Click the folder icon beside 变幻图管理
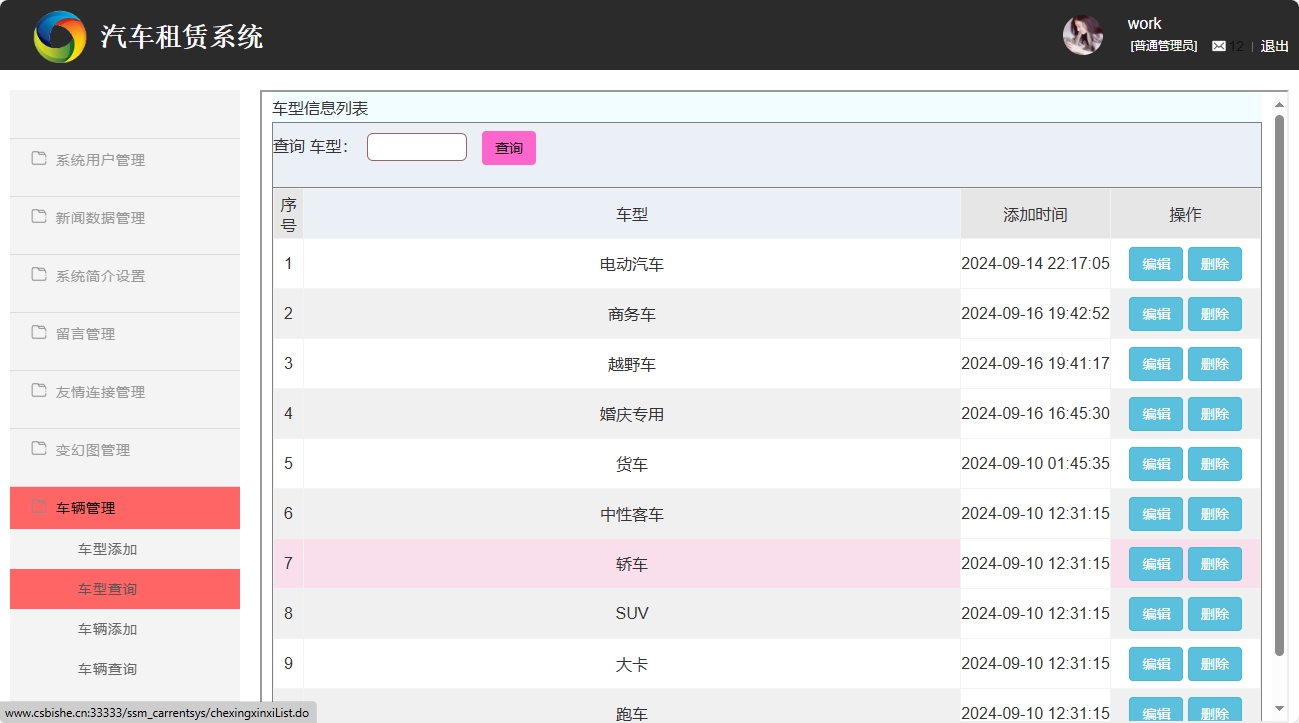 pos(39,449)
